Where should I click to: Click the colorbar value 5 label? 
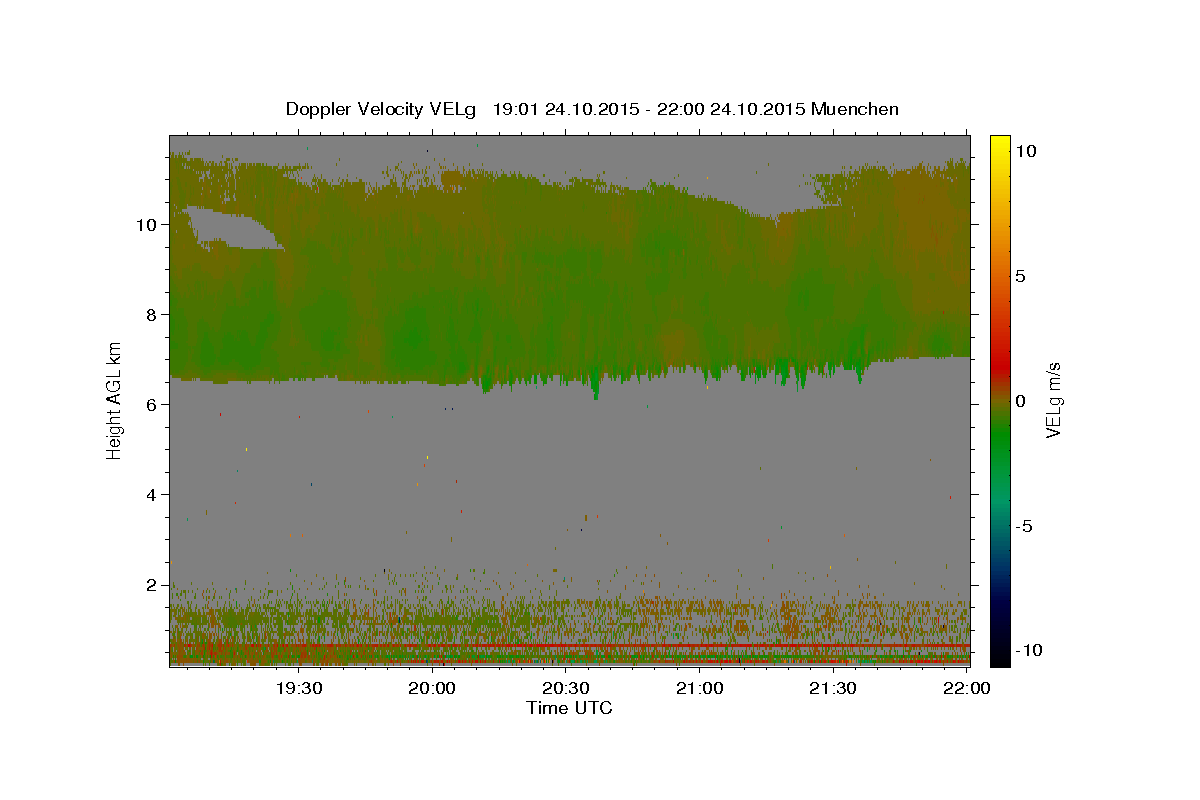[x=1020, y=276]
